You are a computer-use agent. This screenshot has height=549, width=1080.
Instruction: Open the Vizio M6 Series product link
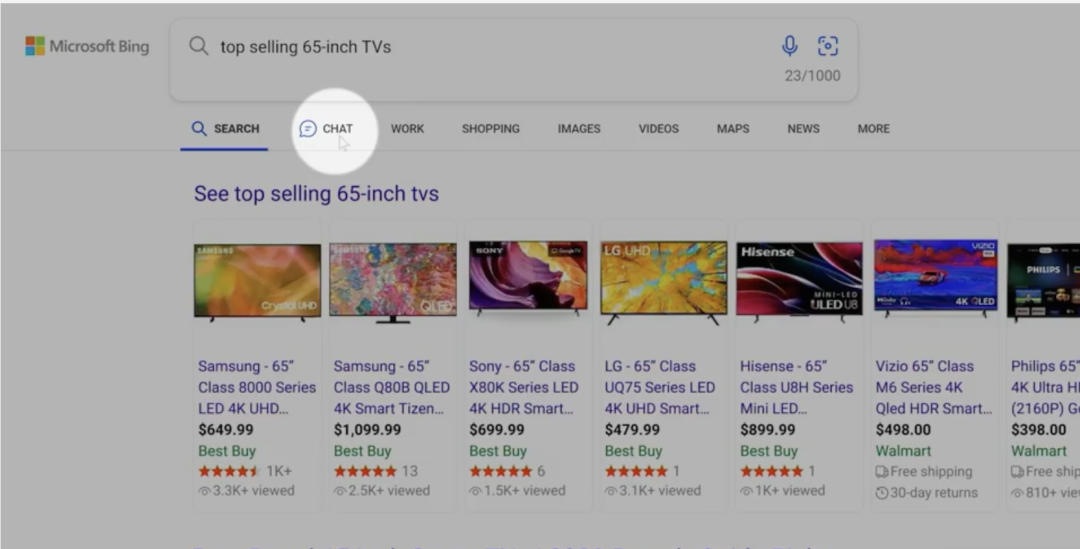tap(934, 387)
